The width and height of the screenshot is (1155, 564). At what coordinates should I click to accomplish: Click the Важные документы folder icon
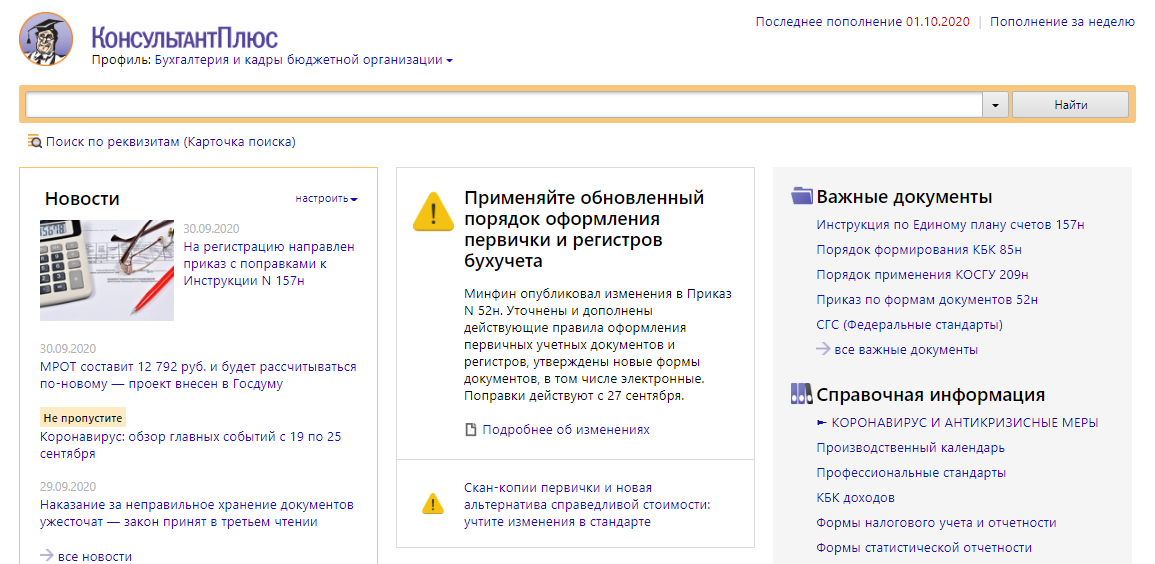point(801,196)
